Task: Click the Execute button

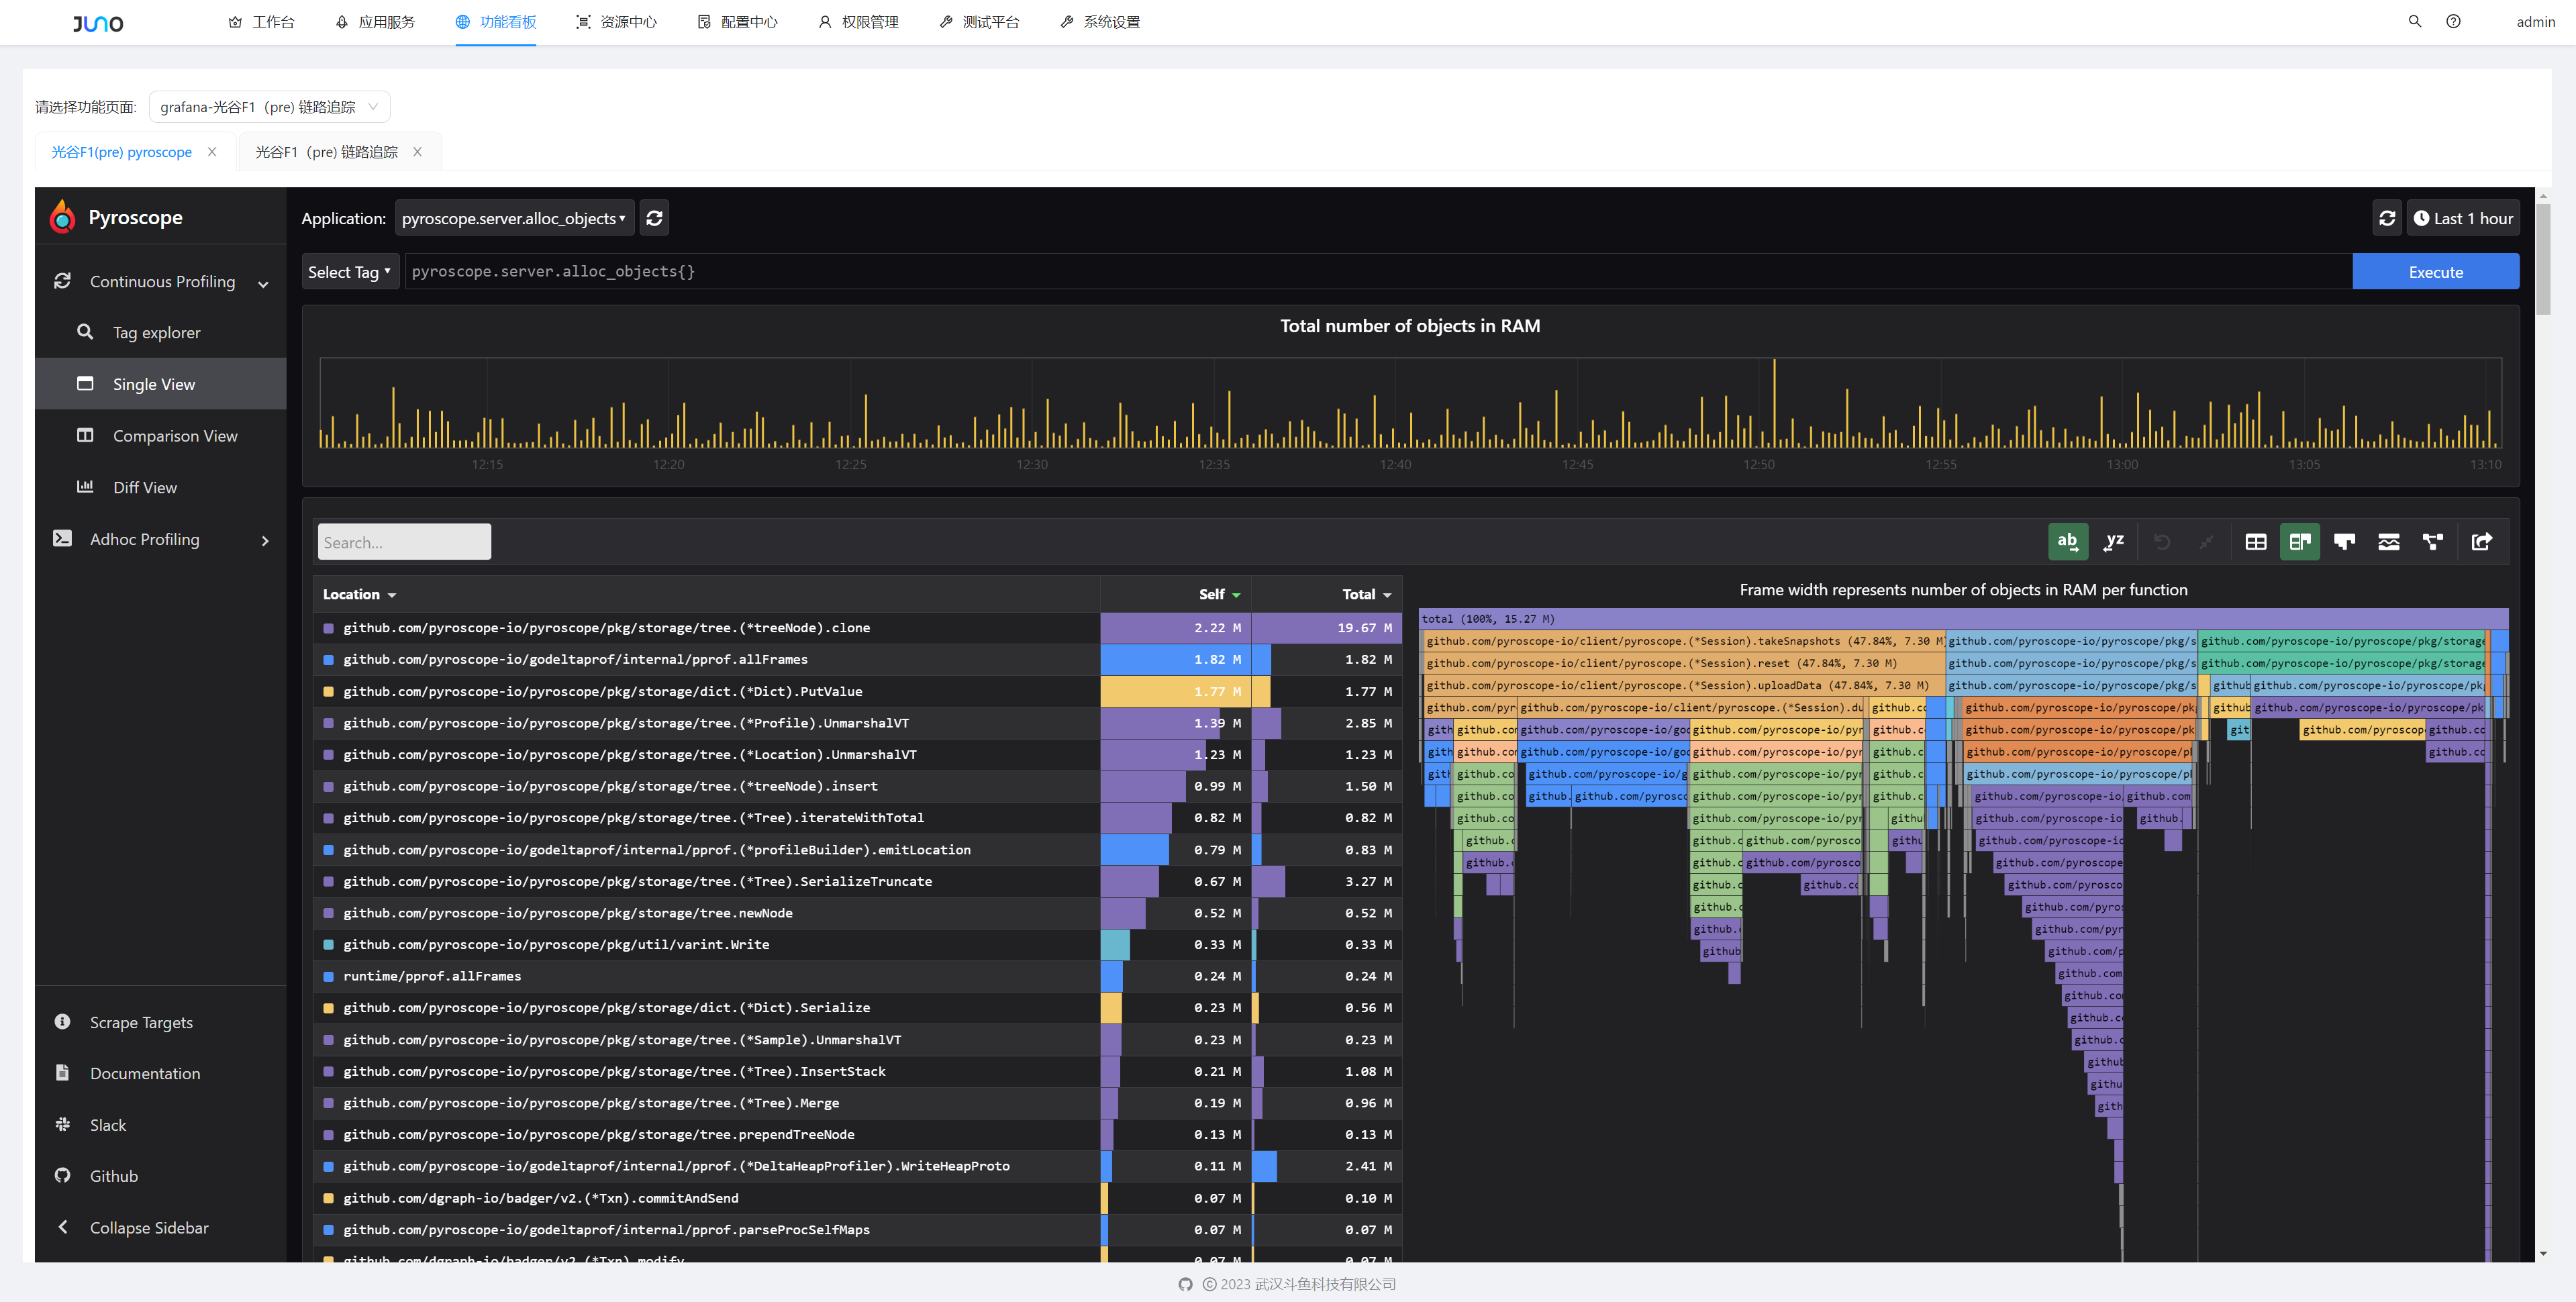Action: 2435,271
